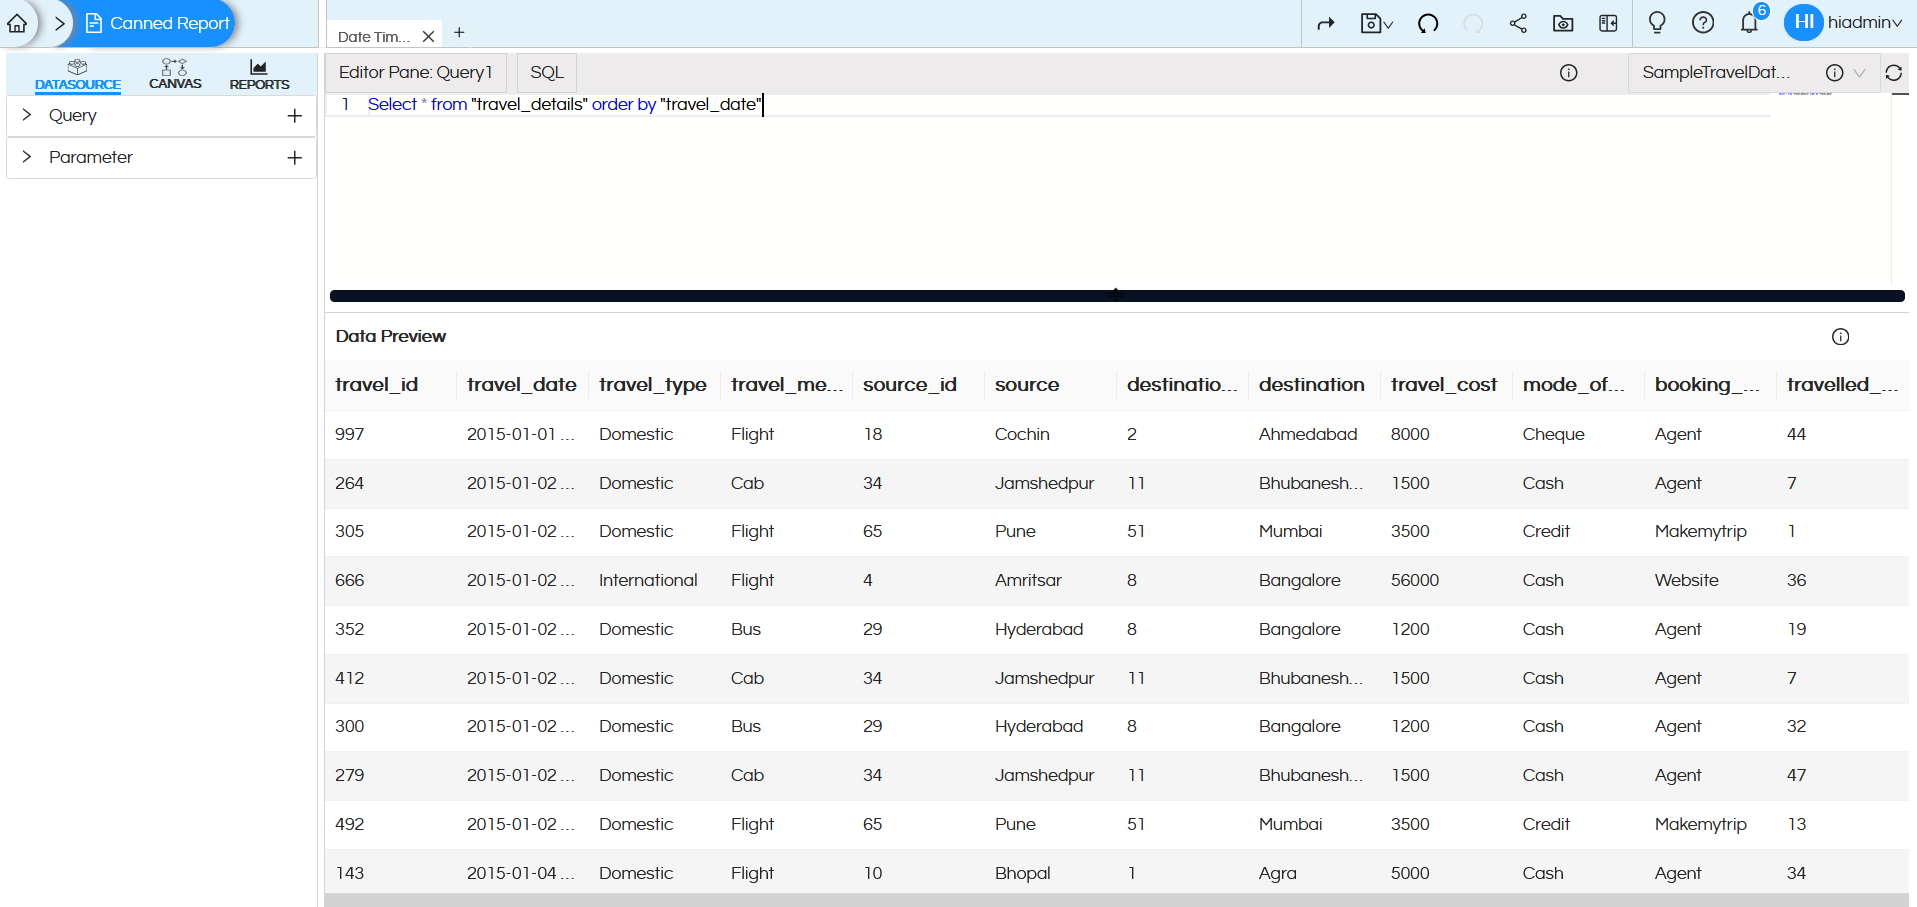Switch to the Canvas view

(175, 72)
